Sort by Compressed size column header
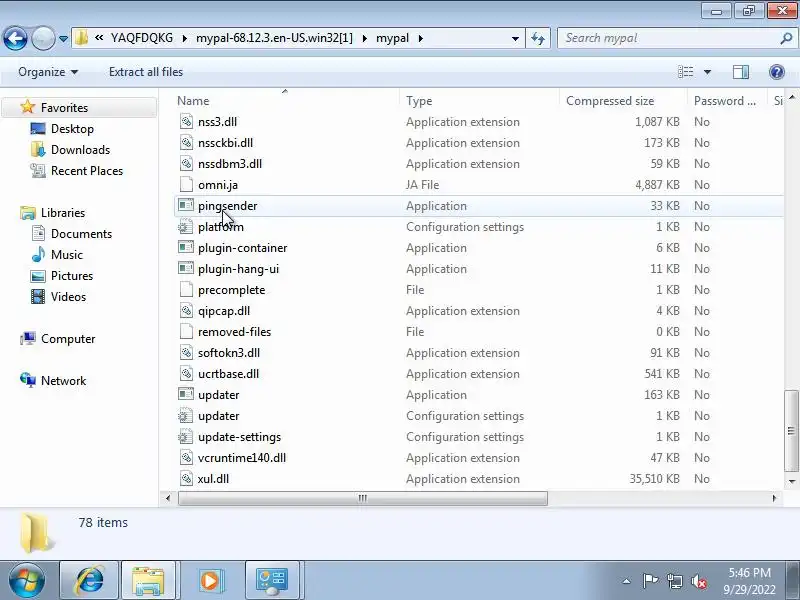The height and width of the screenshot is (600, 800). coord(610,101)
